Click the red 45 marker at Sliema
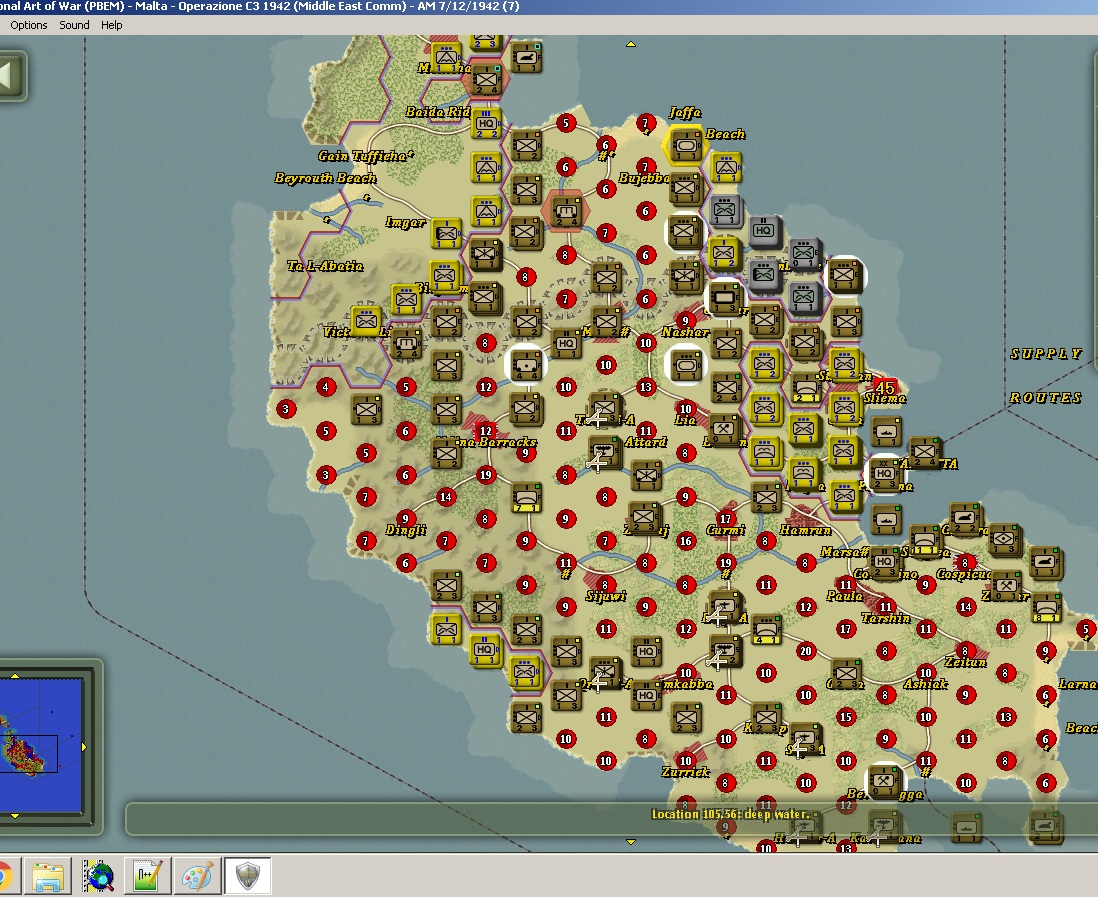This screenshot has height=900, width=1098. pyautogui.click(x=885, y=387)
